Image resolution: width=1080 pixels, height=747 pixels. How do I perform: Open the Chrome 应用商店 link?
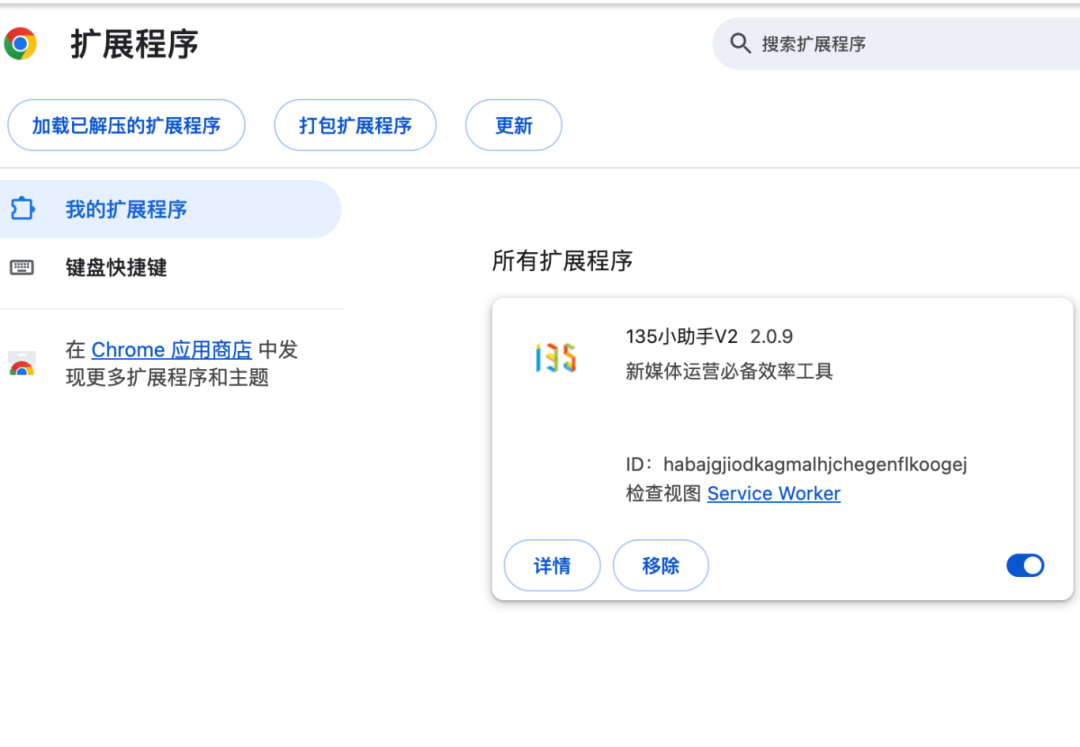tap(172, 350)
